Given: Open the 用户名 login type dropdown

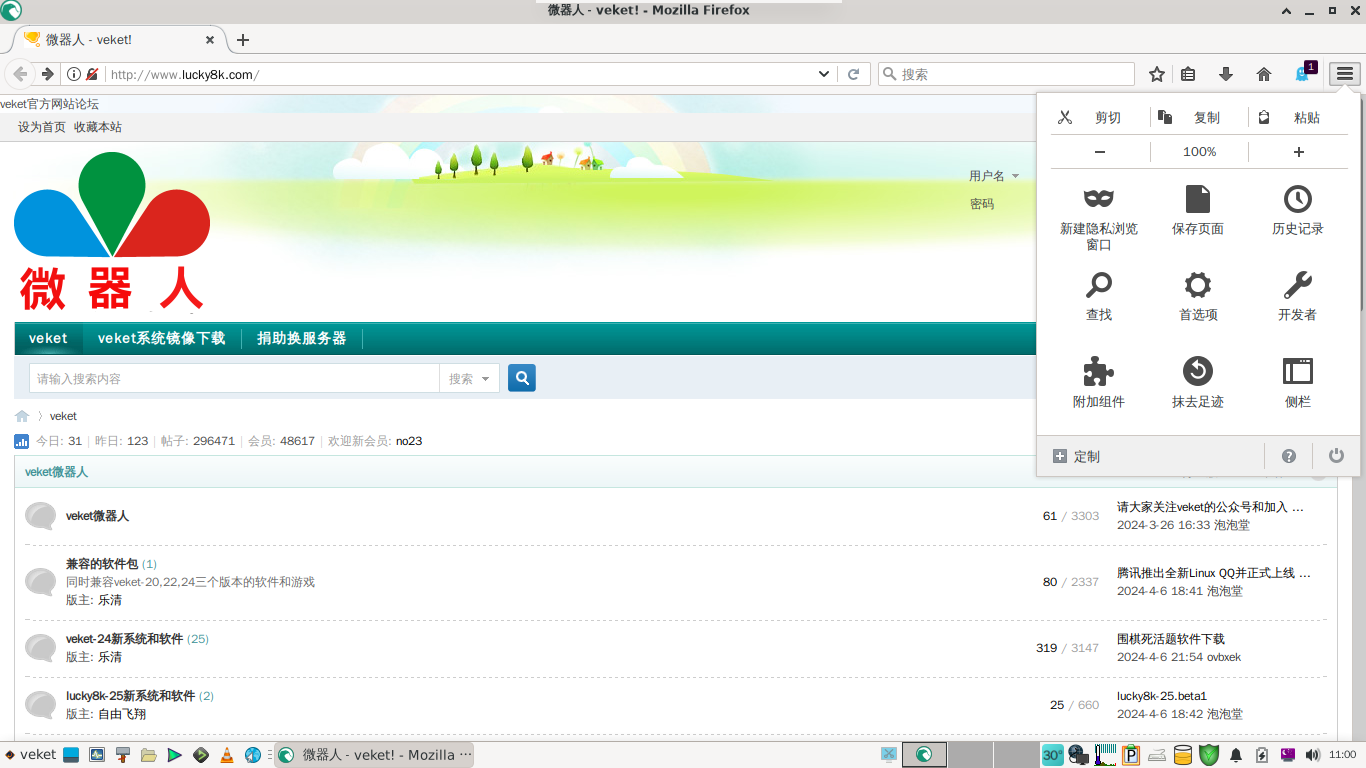Looking at the screenshot, I should point(994,176).
